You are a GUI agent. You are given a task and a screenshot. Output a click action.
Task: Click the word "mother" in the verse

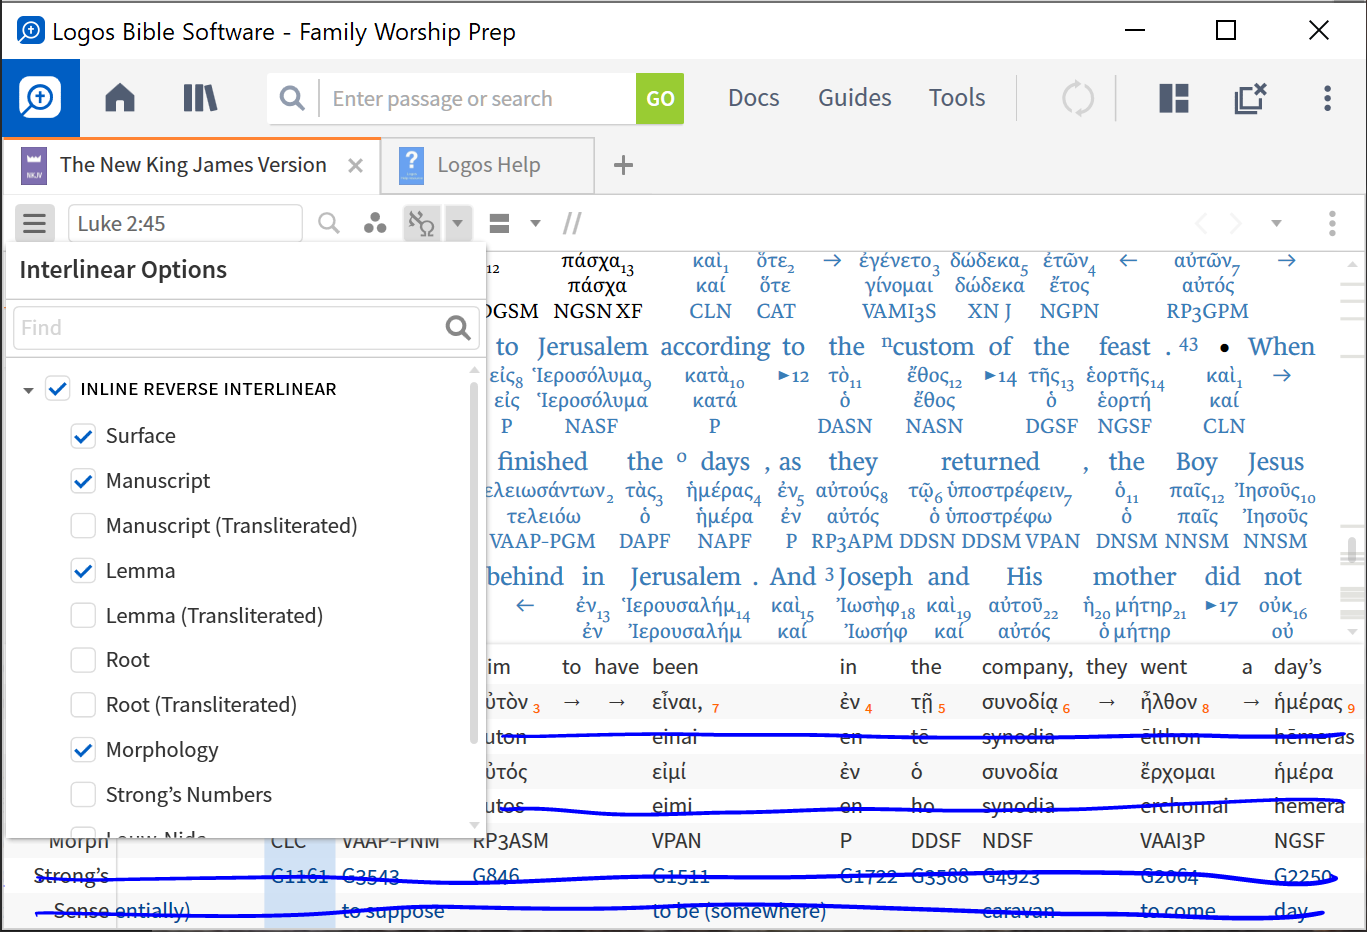[1135, 577]
